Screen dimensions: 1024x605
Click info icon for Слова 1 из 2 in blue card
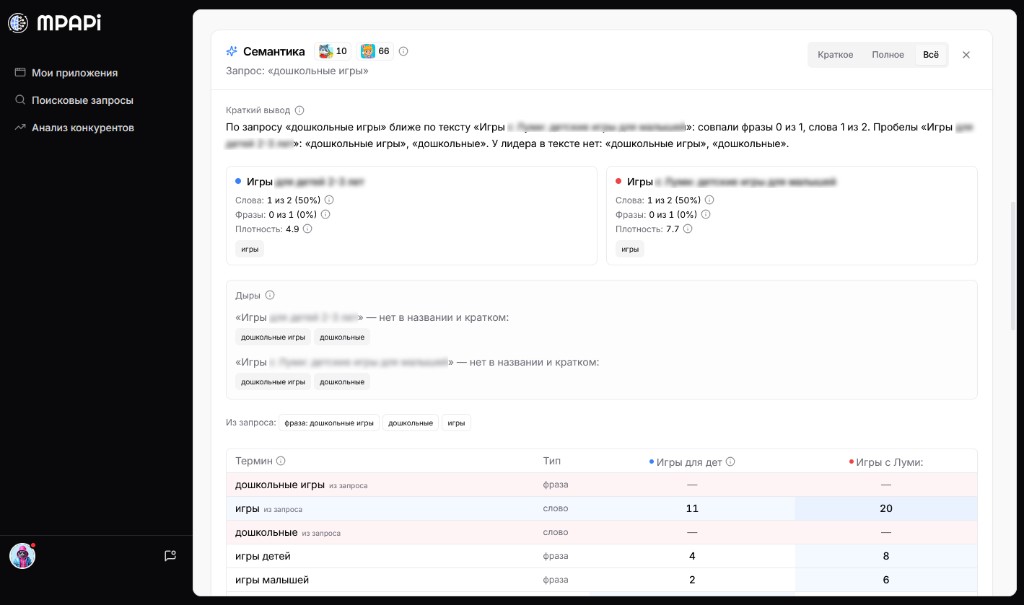tap(329, 200)
